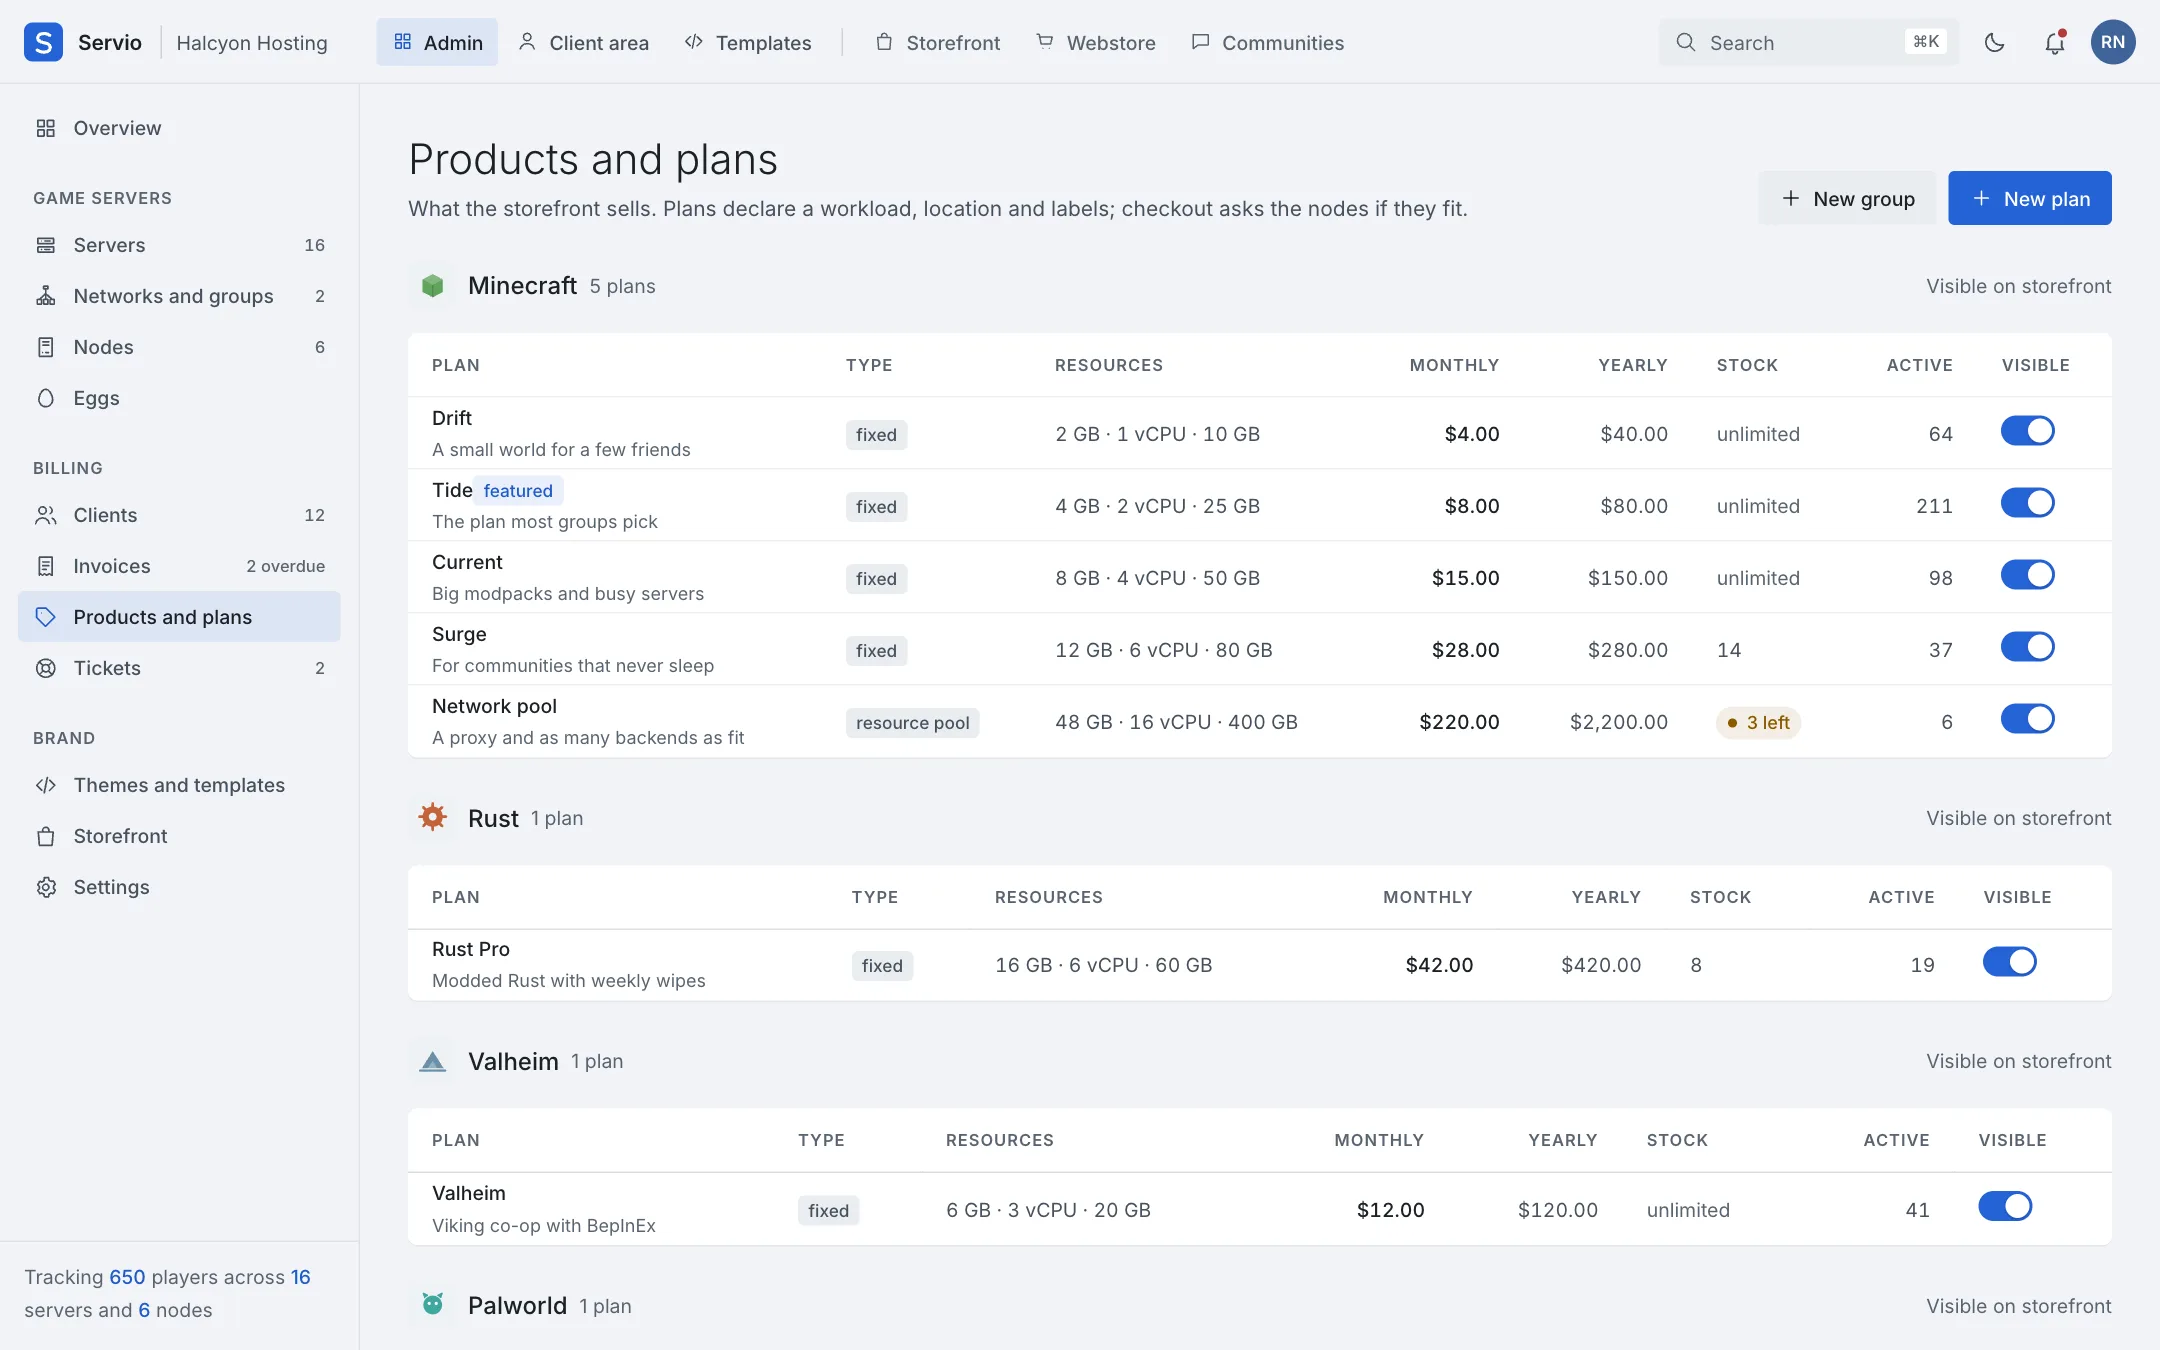
Task: Open the RN user avatar
Action: [x=2113, y=42]
